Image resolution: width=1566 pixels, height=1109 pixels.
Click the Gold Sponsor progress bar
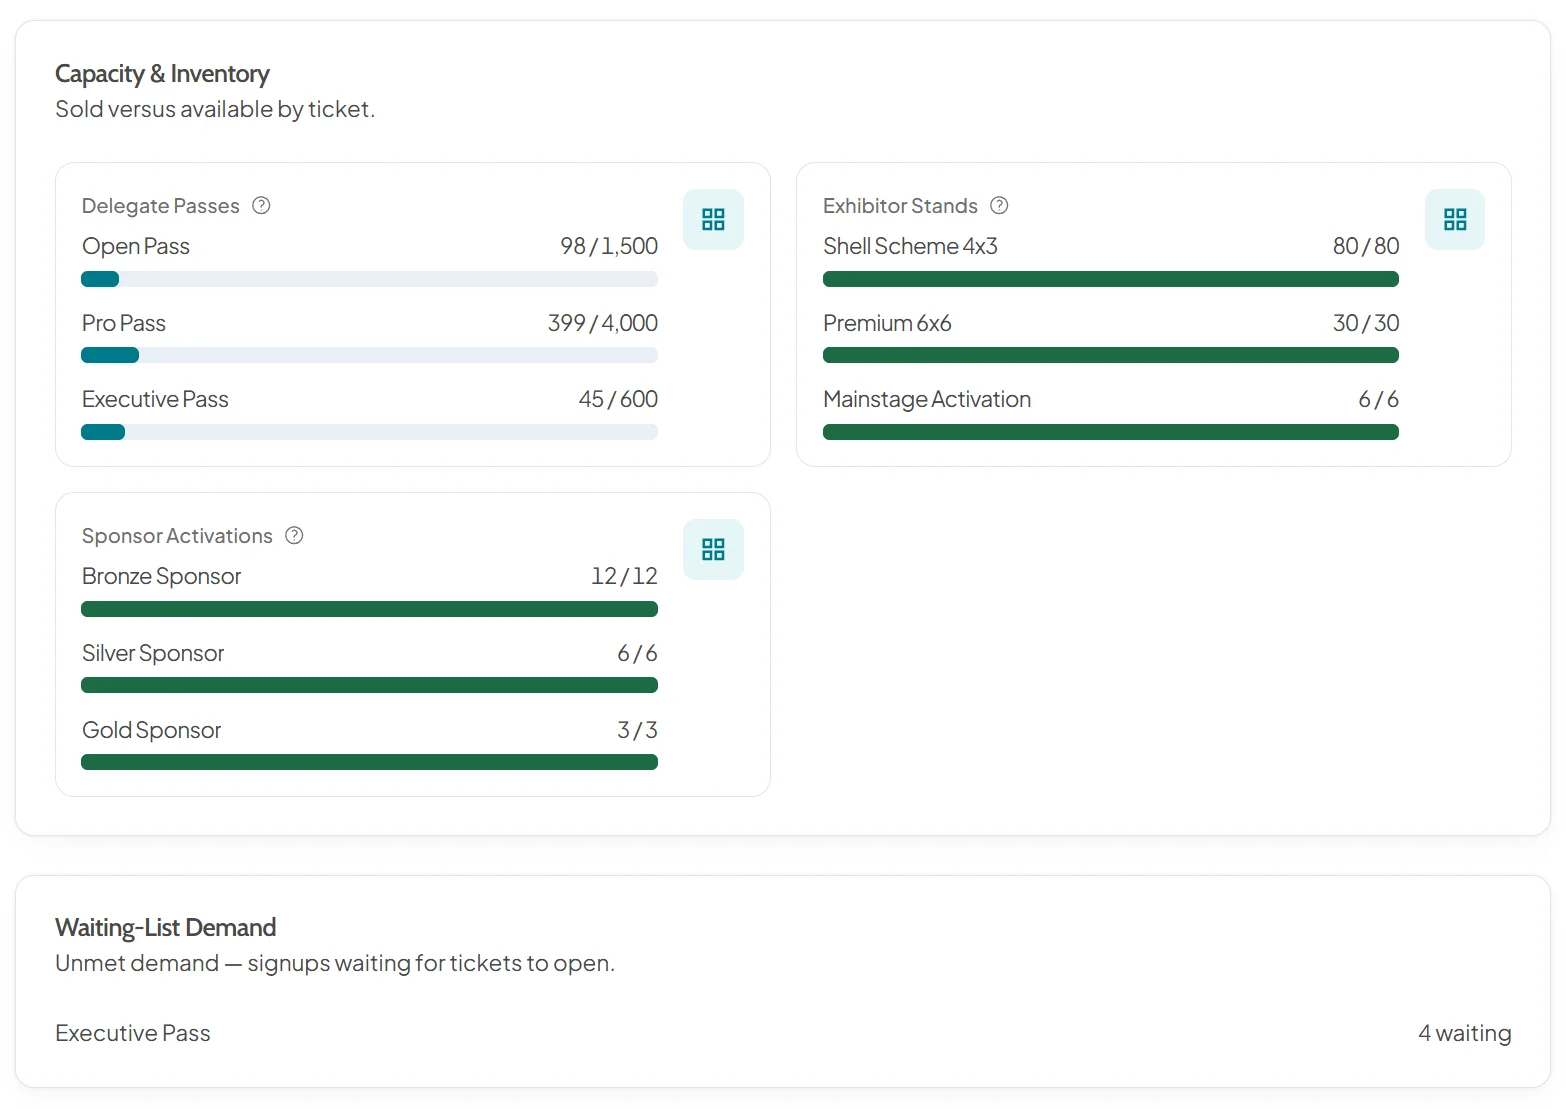[x=370, y=762]
